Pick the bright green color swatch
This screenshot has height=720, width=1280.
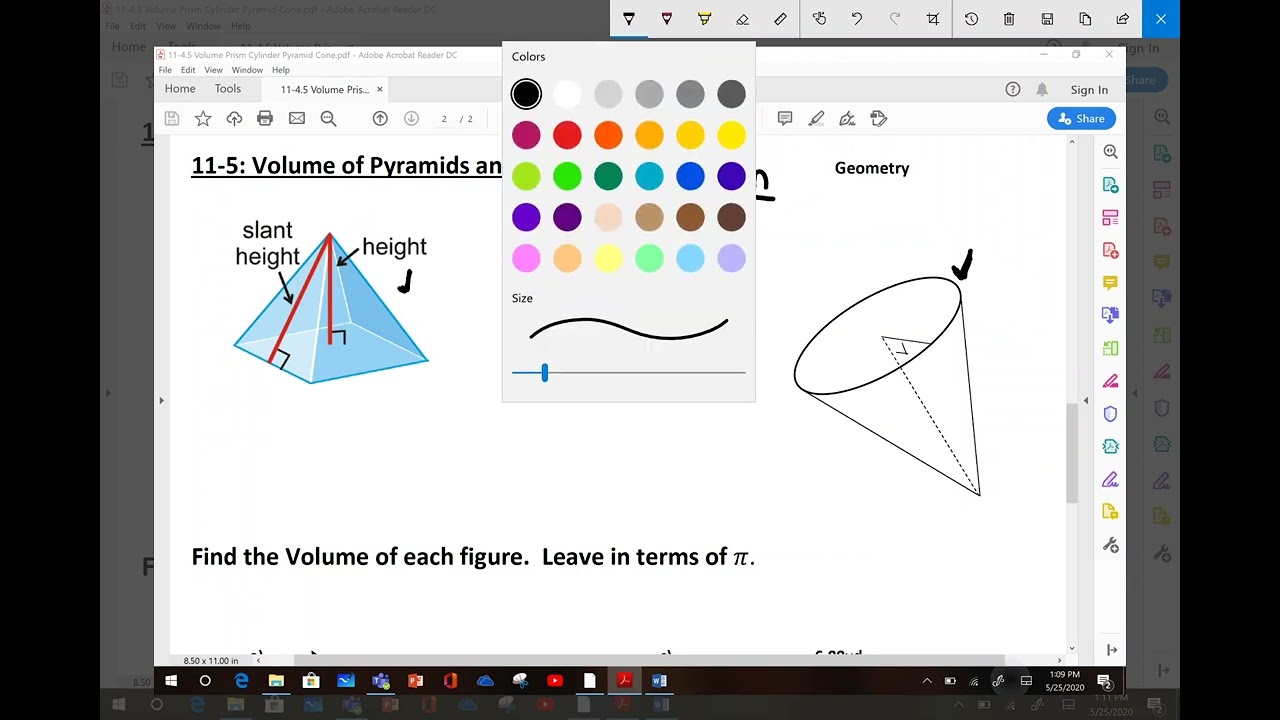click(x=567, y=176)
